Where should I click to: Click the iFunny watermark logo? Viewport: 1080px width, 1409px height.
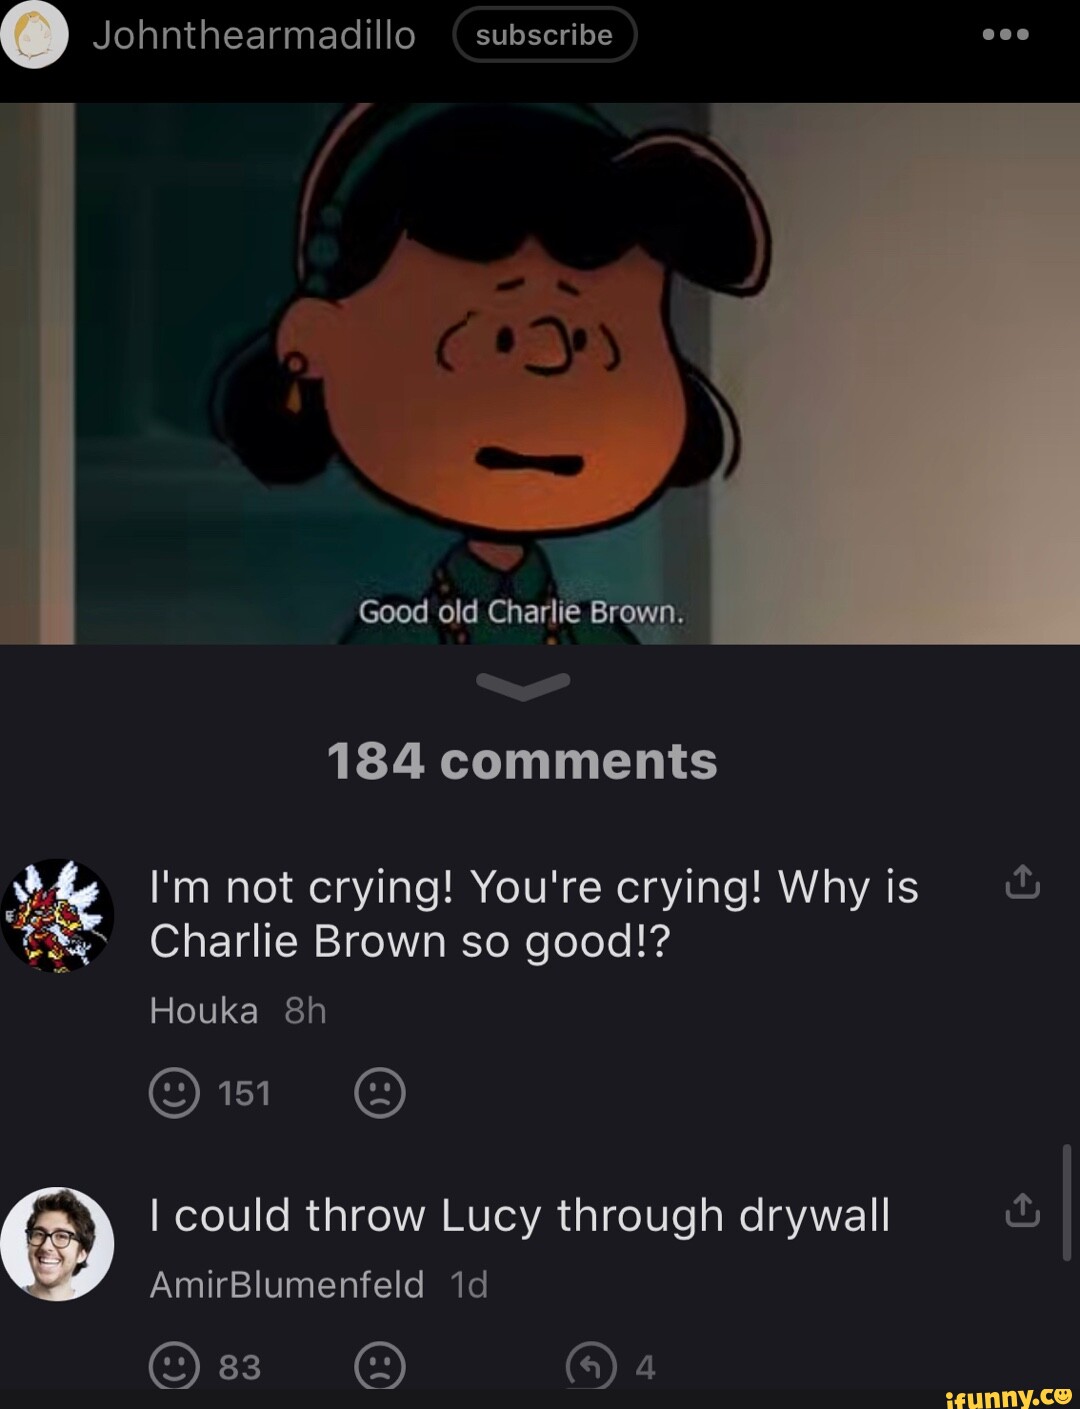coord(1008,1397)
